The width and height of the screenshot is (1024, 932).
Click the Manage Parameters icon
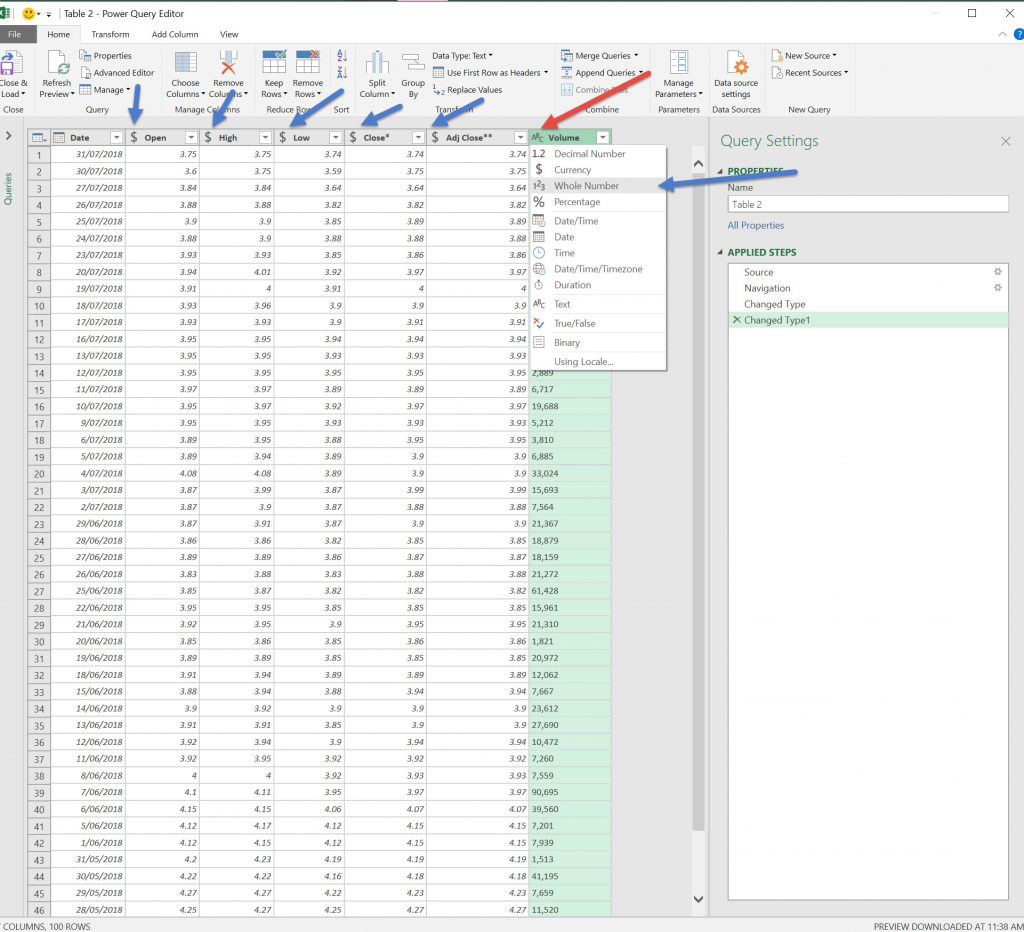(678, 63)
